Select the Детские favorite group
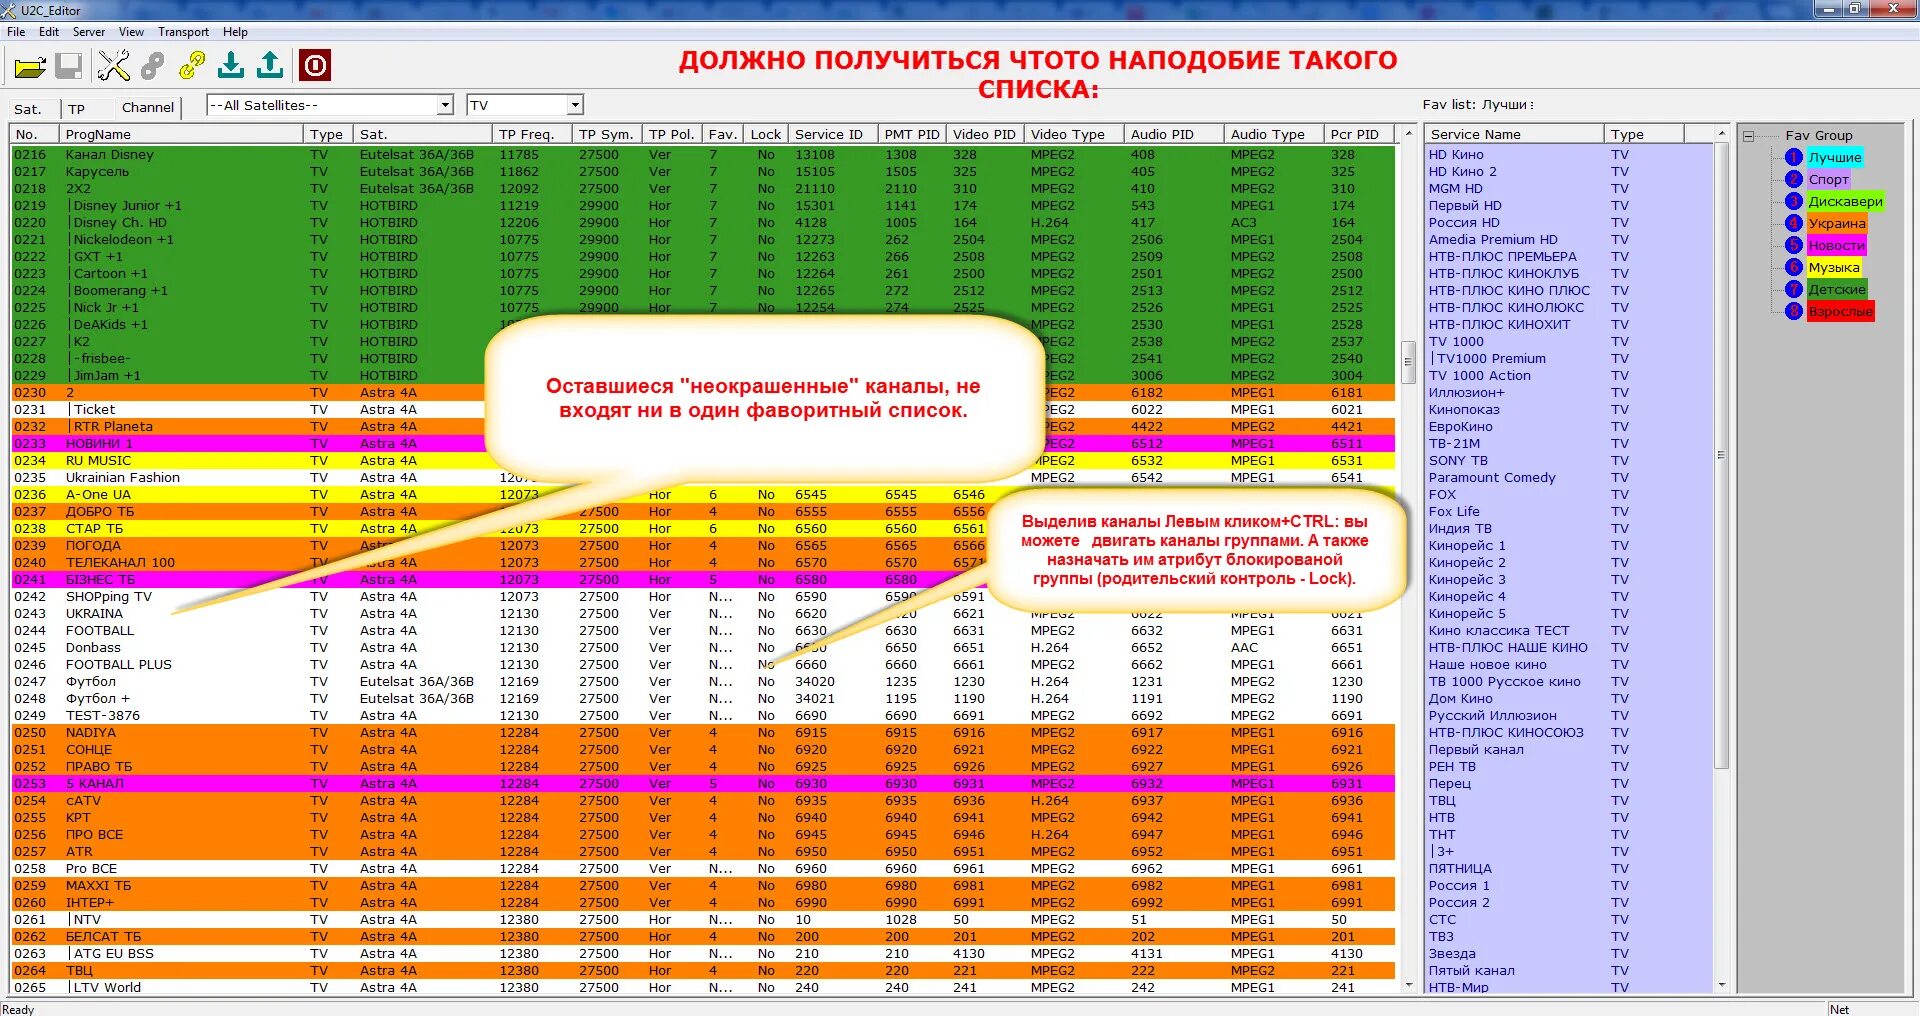Image resolution: width=1920 pixels, height=1016 pixels. tap(1837, 289)
